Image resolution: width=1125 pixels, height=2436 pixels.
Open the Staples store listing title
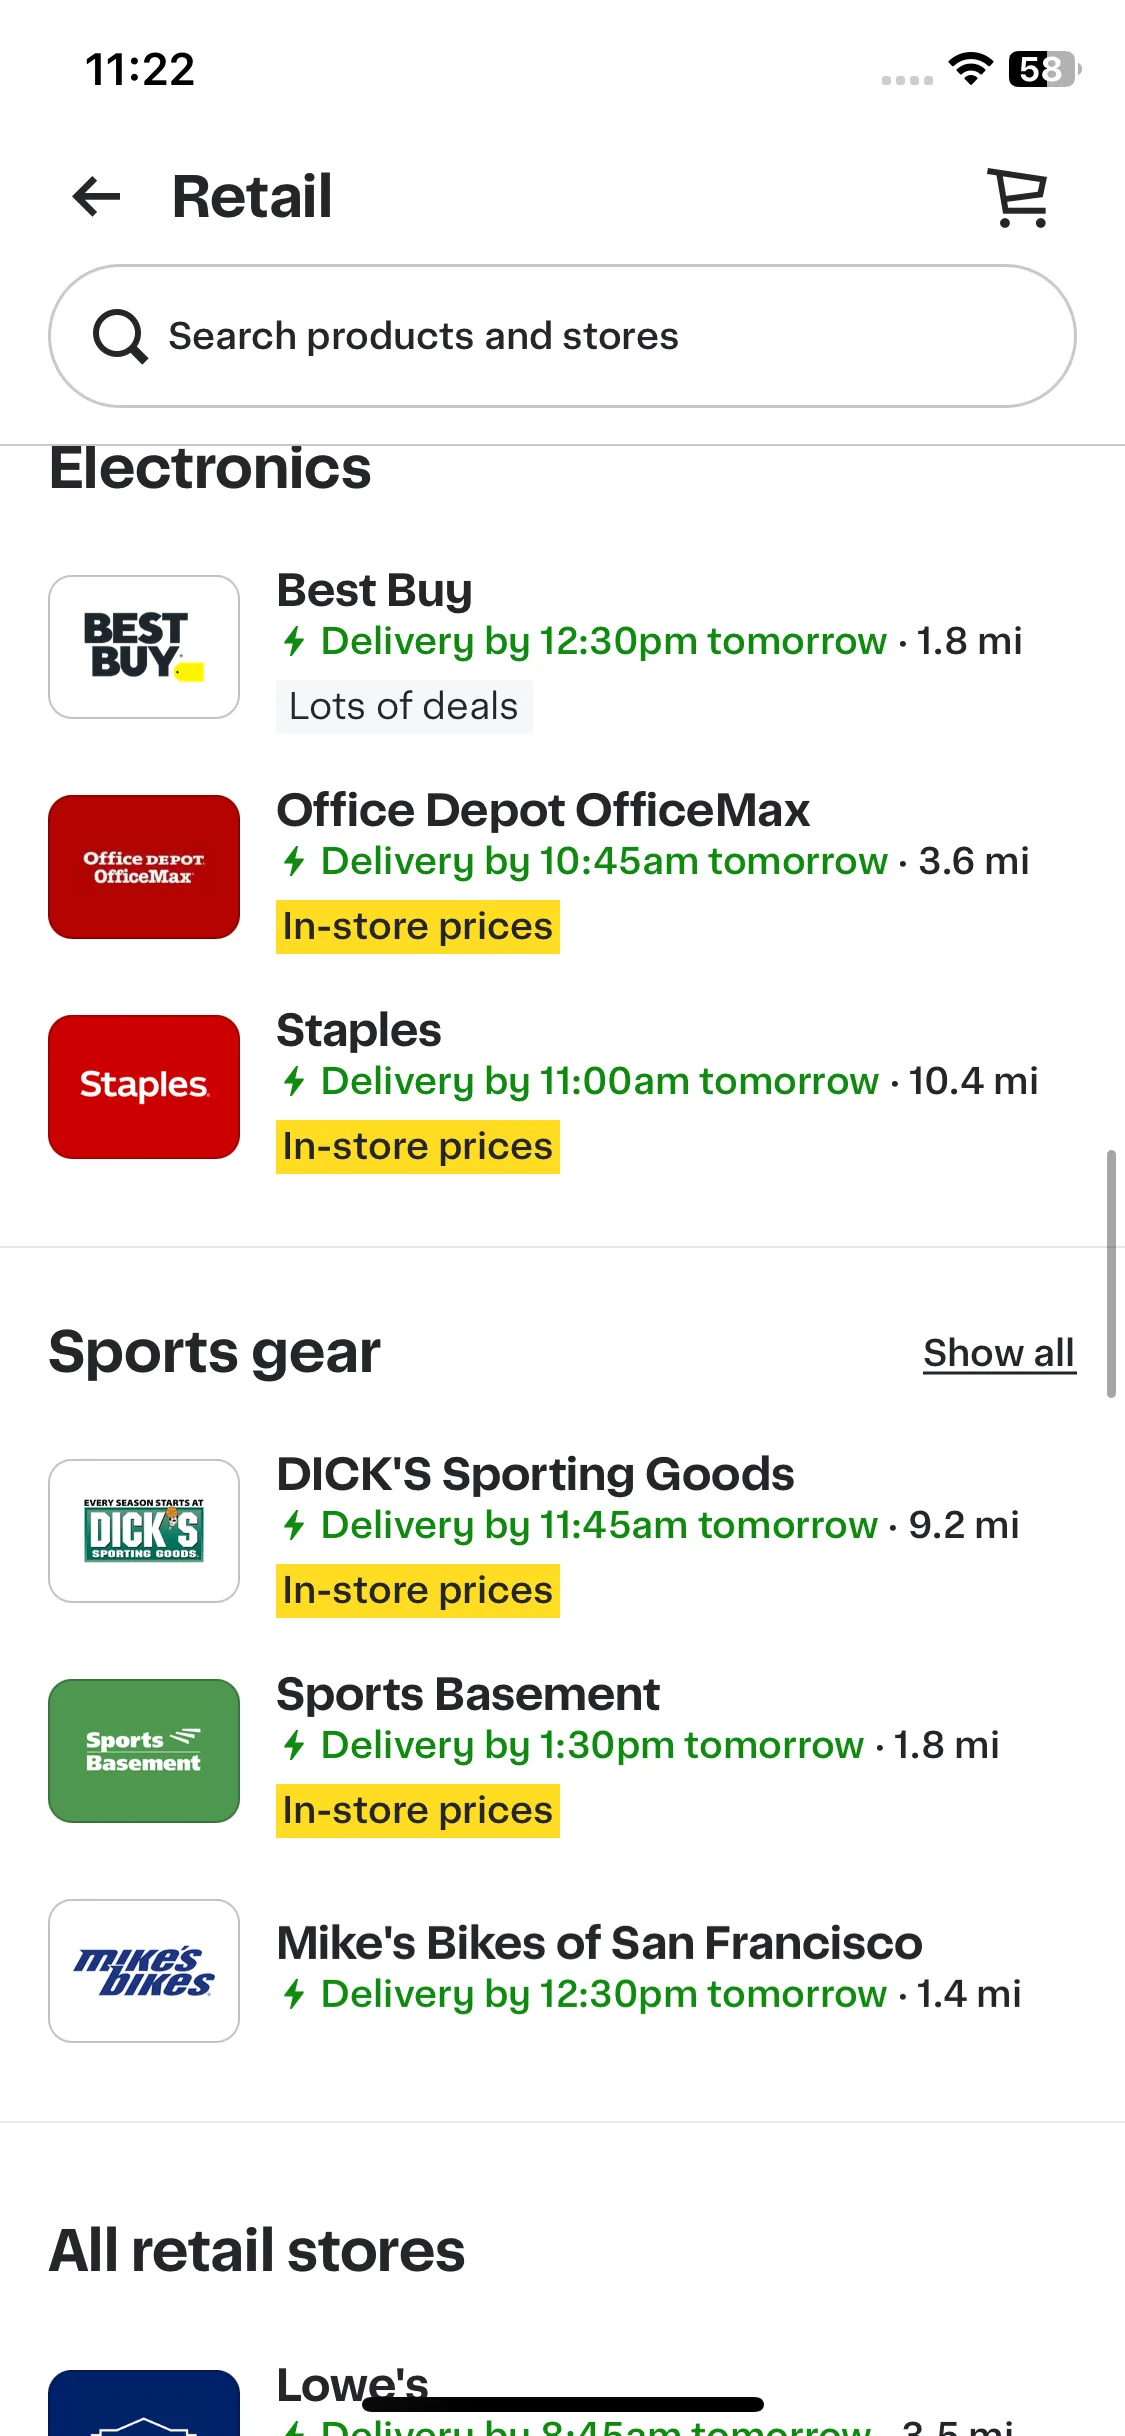[x=359, y=1030]
